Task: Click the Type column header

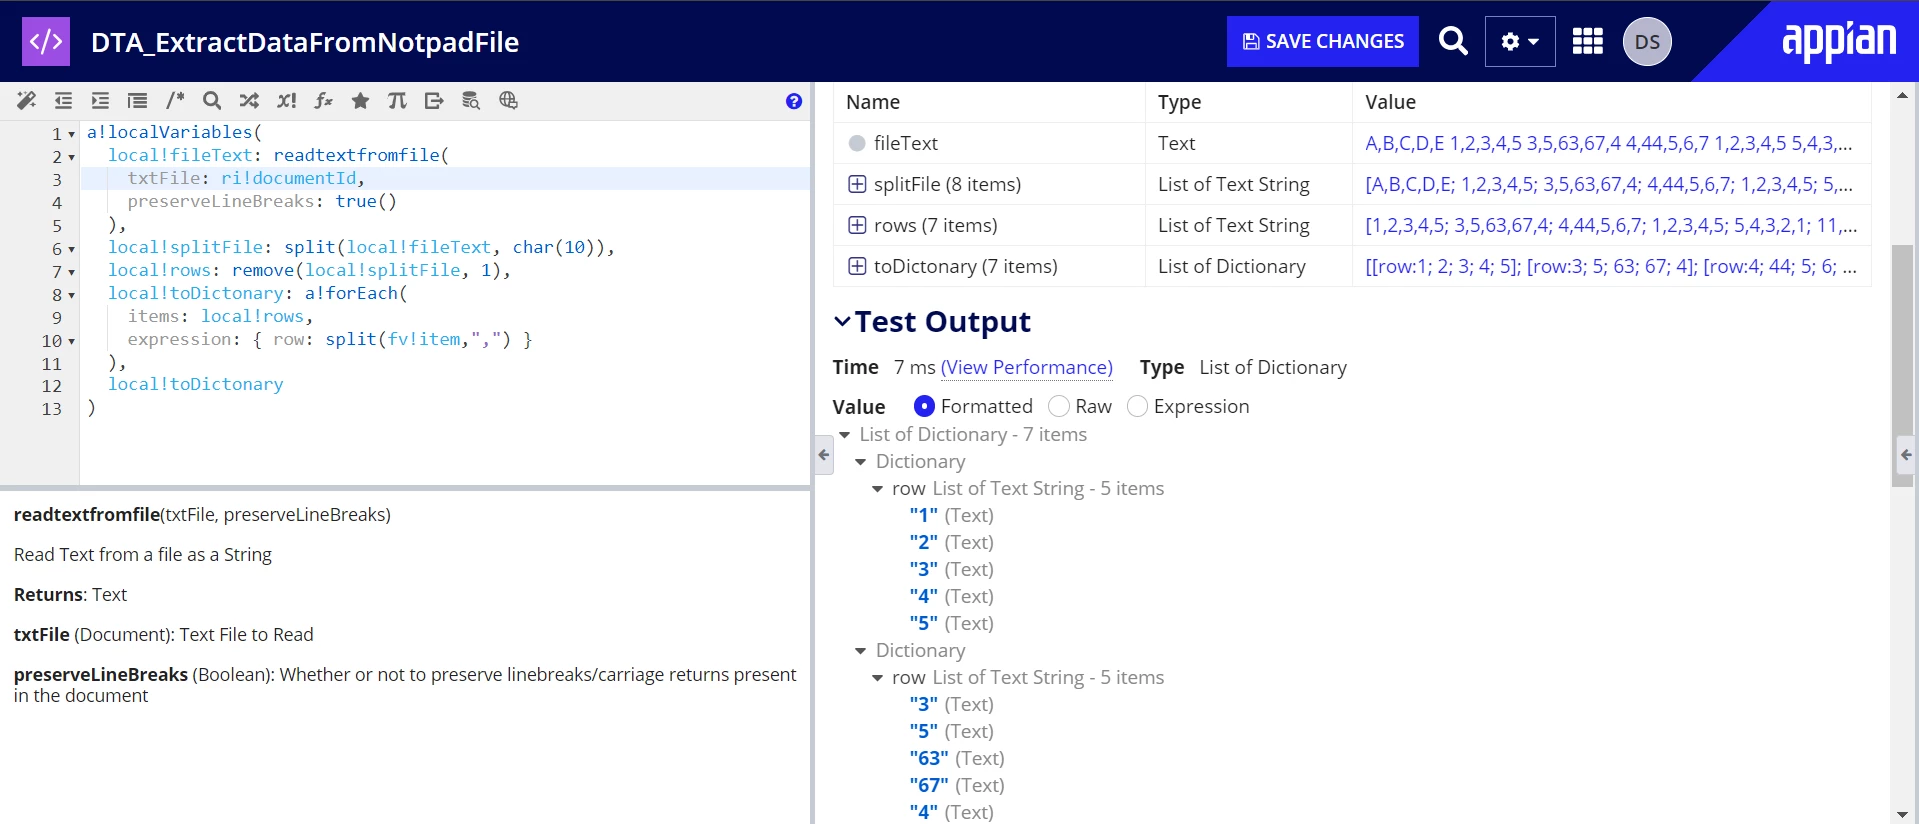Action: [1180, 102]
